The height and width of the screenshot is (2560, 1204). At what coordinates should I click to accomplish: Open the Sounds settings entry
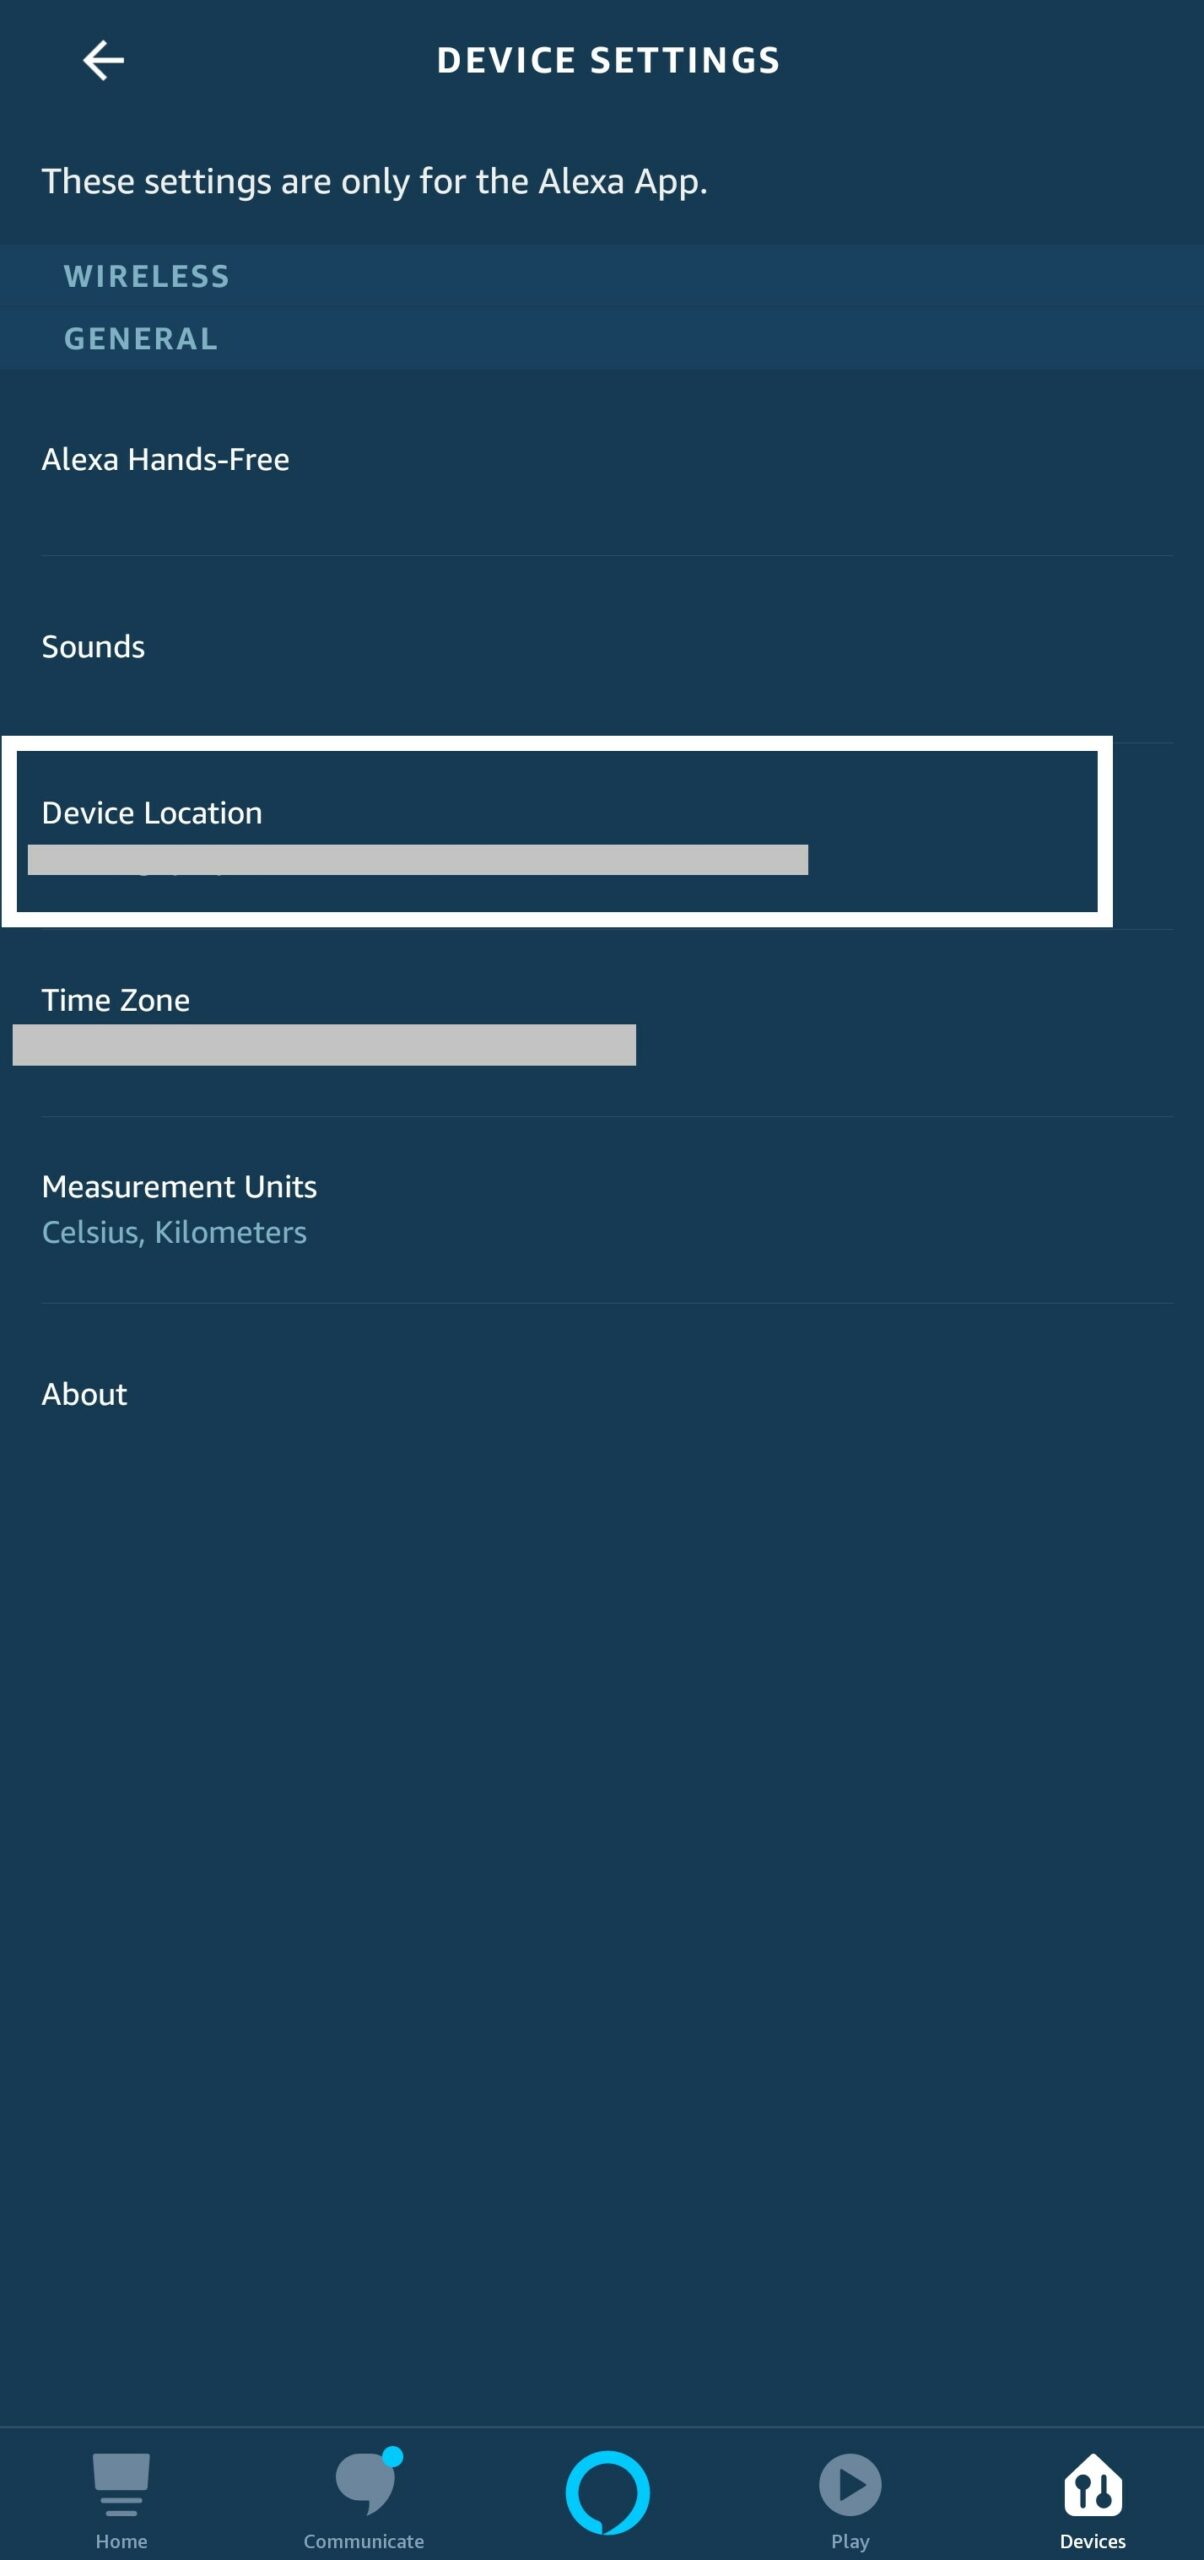click(93, 646)
